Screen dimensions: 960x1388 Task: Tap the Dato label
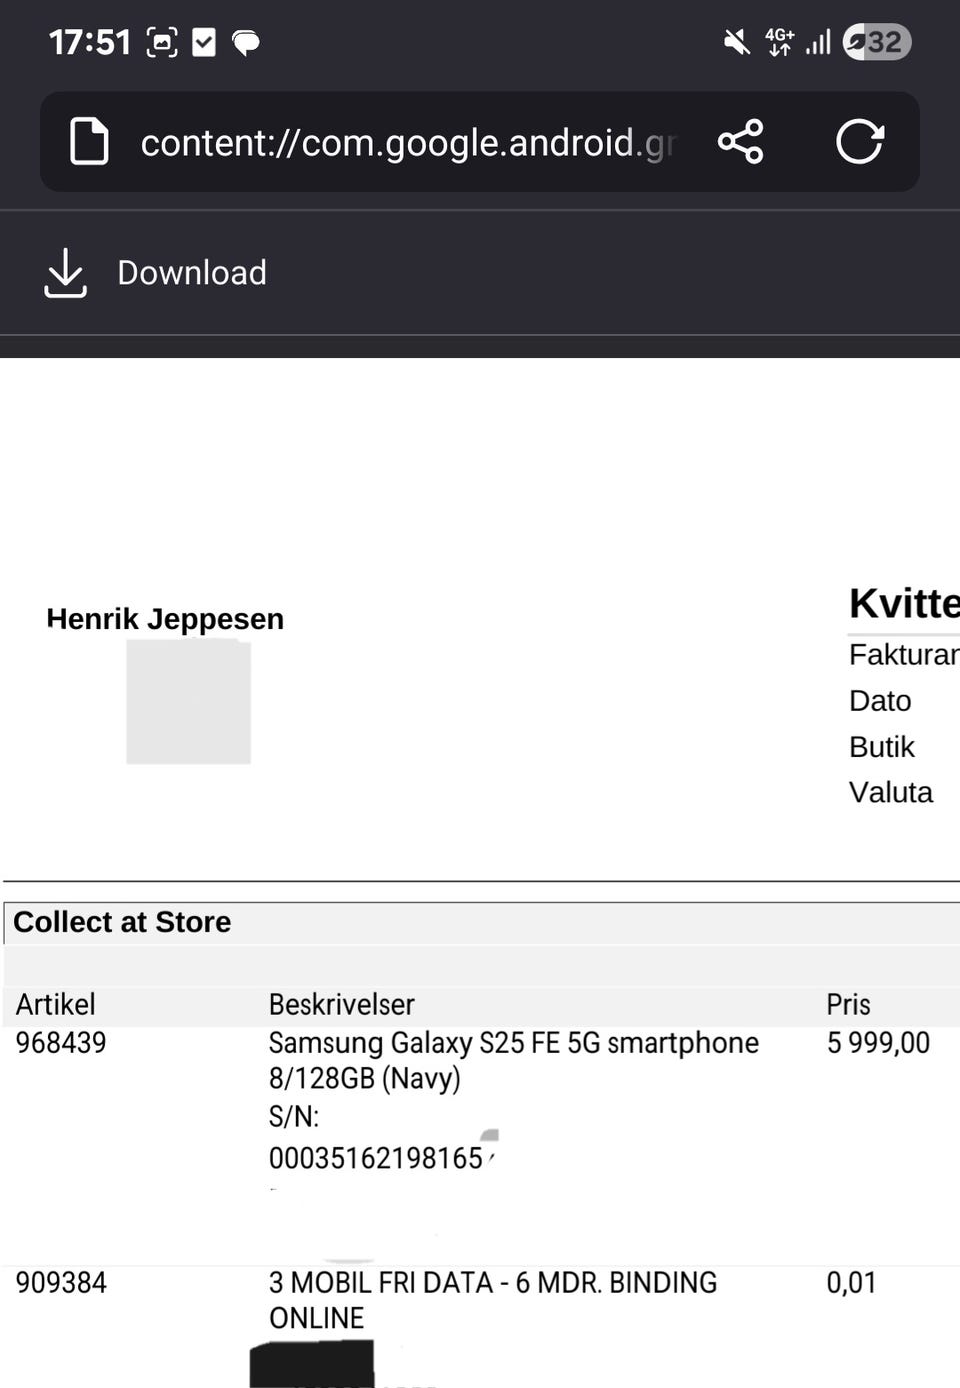(880, 701)
